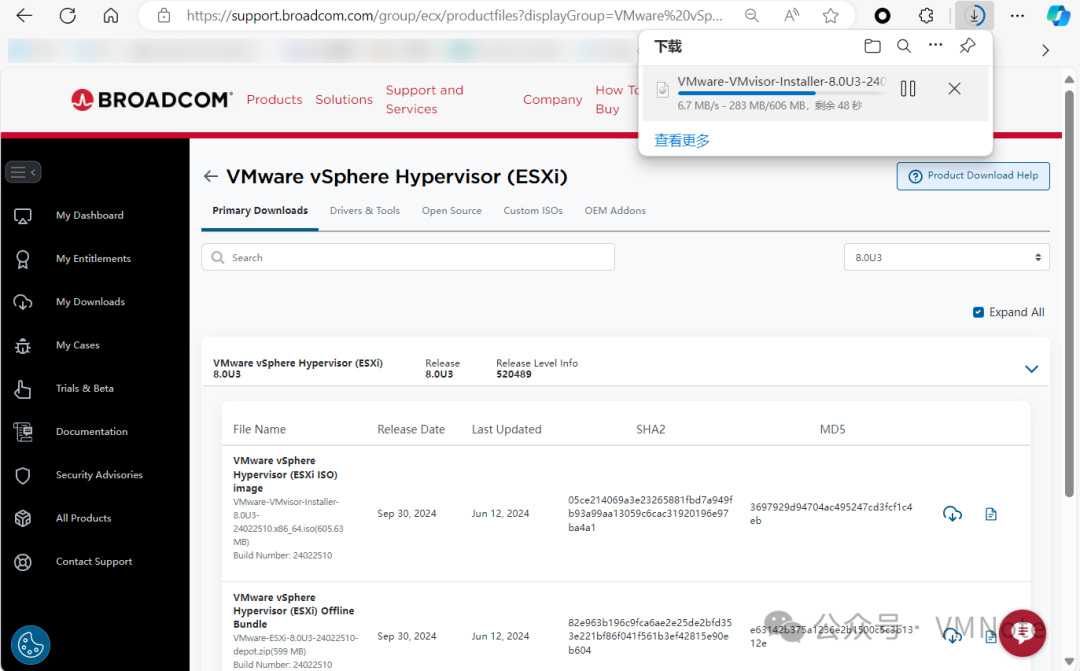This screenshot has width=1080, height=671.
Task: Open the chat support bubble
Action: click(x=1023, y=633)
